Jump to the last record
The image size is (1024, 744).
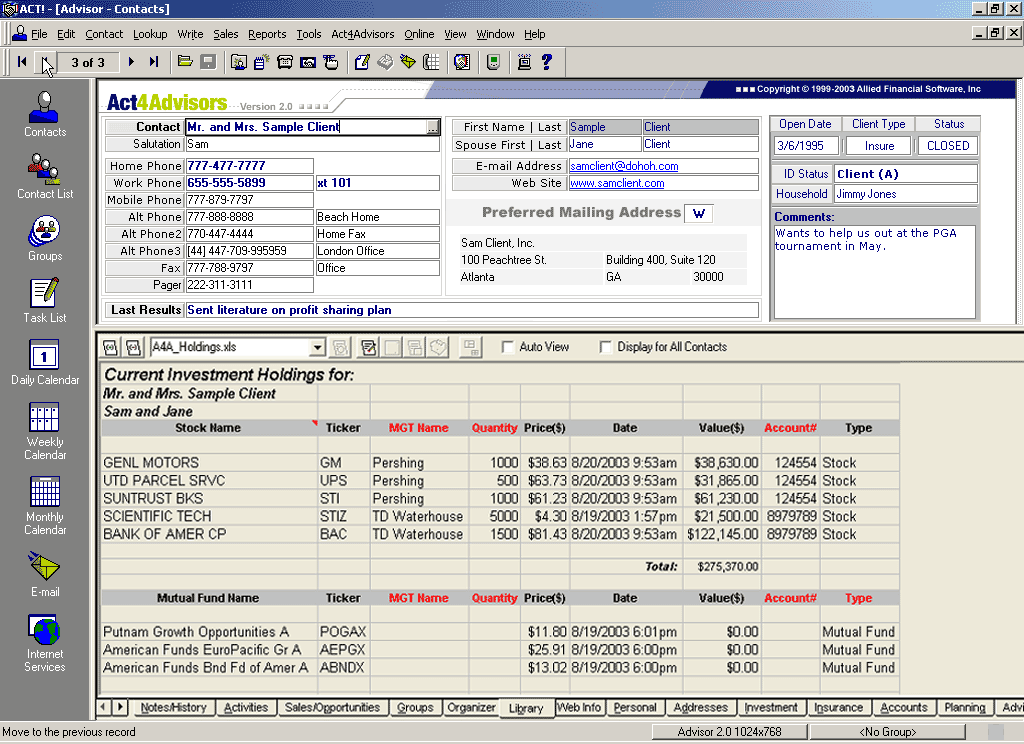(153, 62)
